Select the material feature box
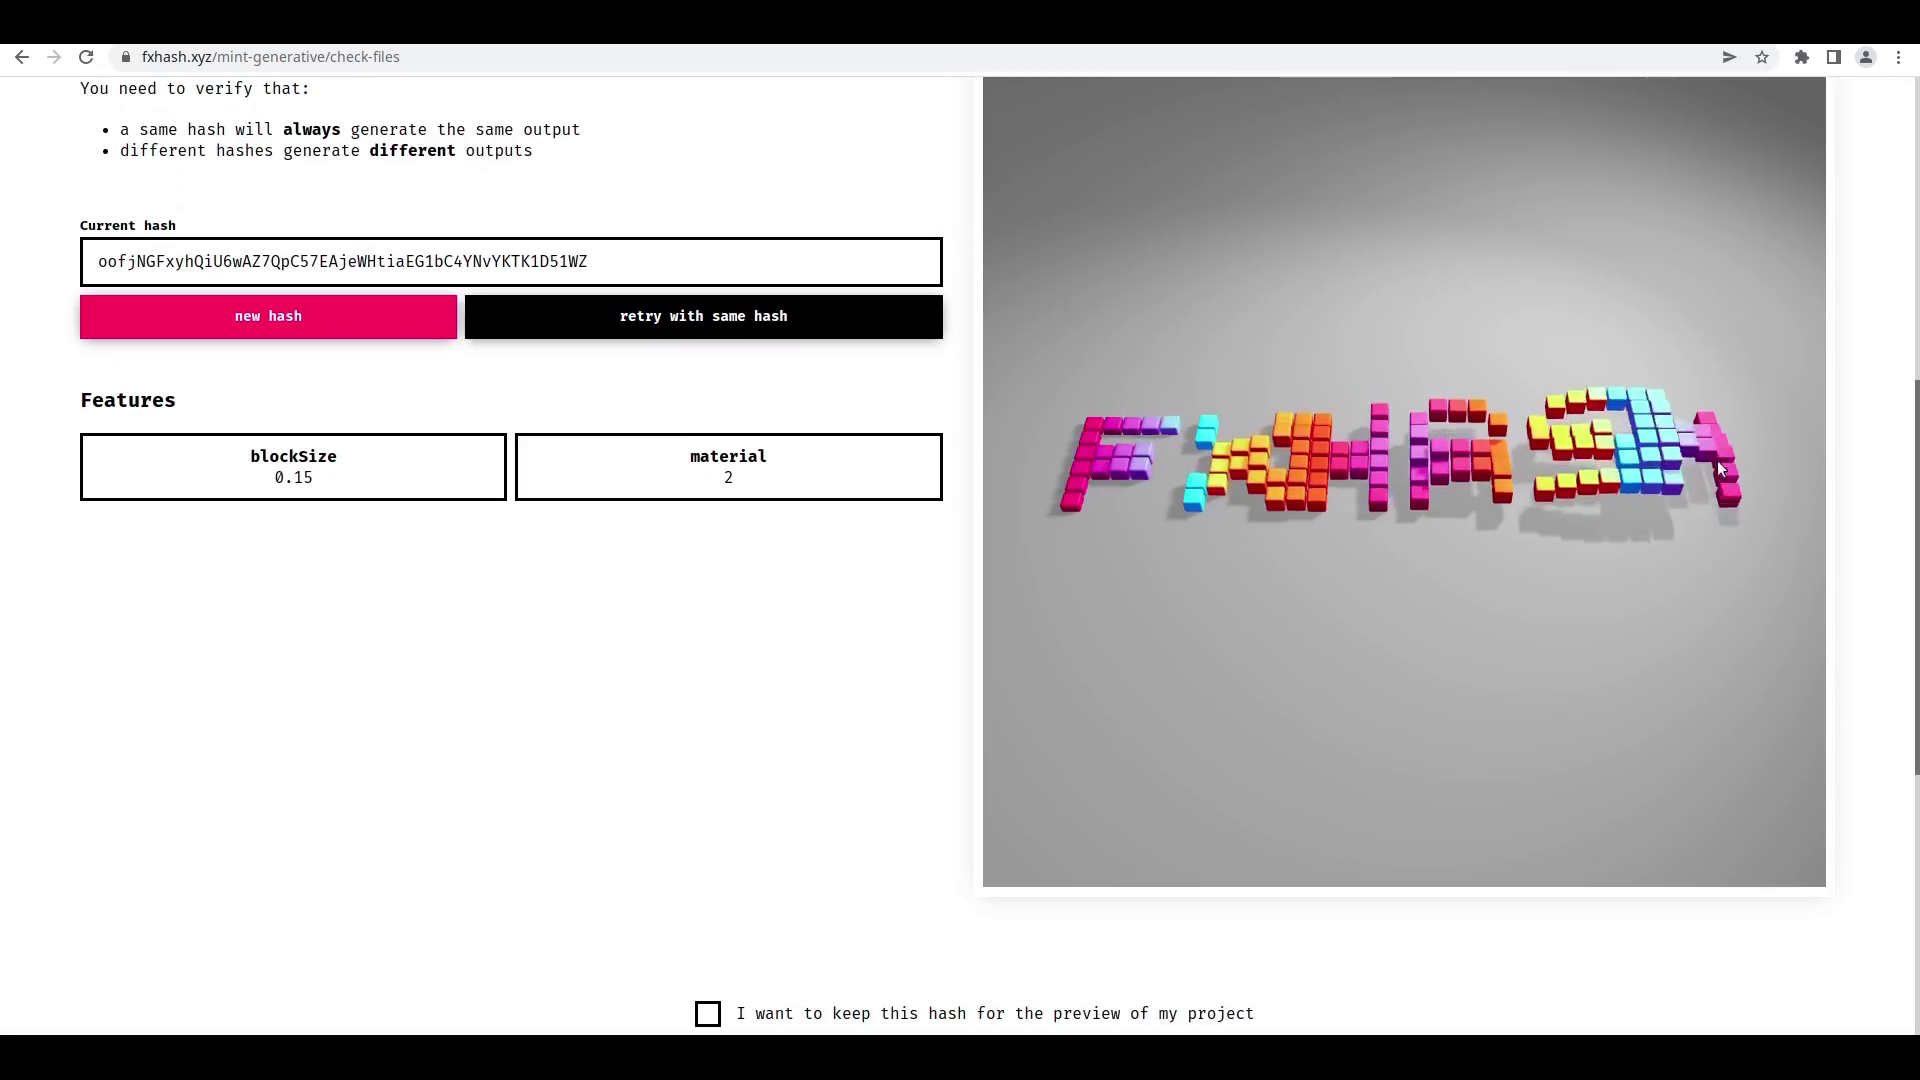 point(728,467)
